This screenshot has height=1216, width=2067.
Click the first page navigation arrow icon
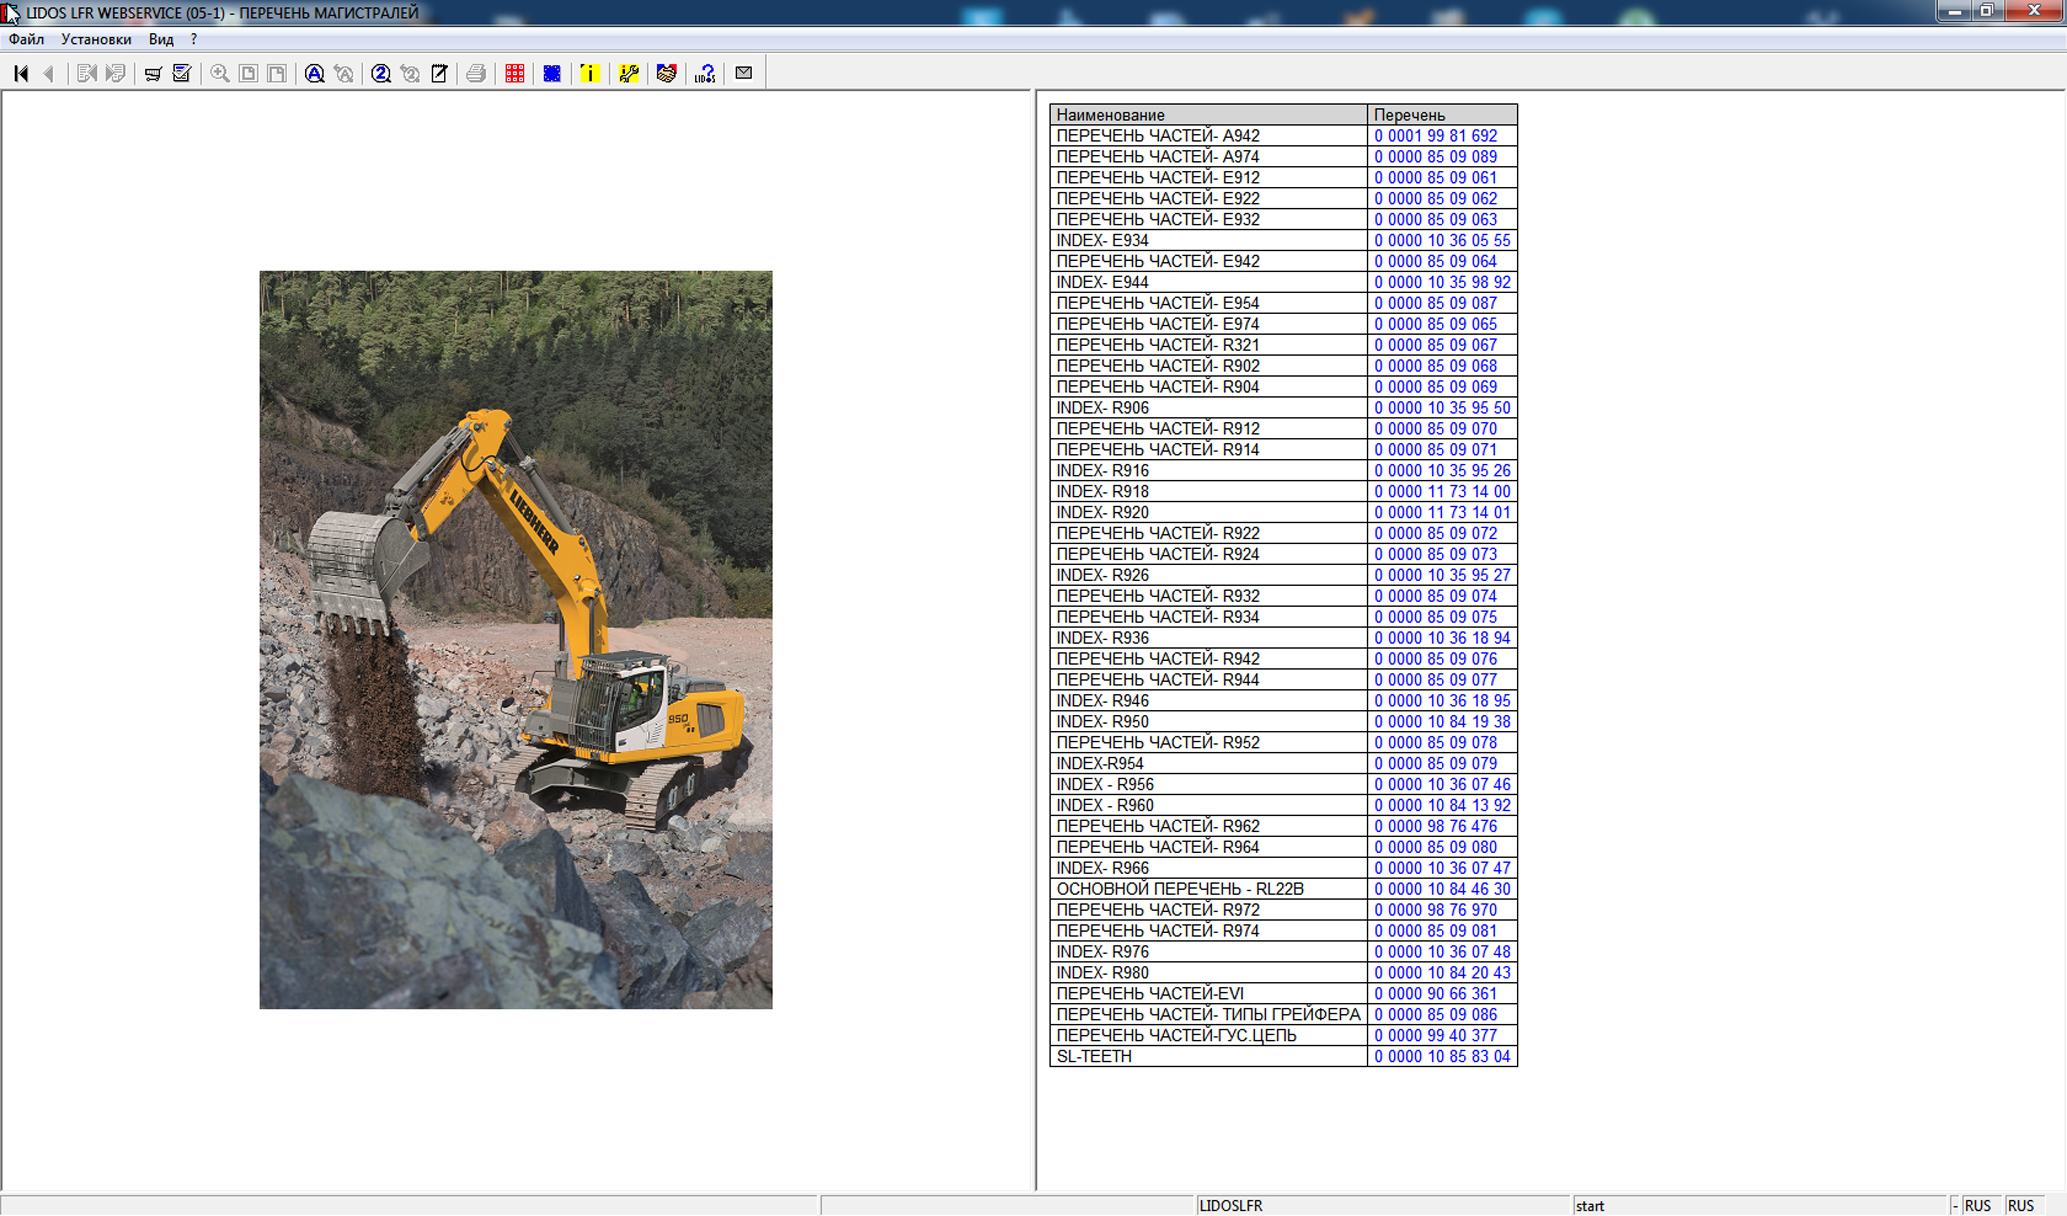tap(21, 73)
